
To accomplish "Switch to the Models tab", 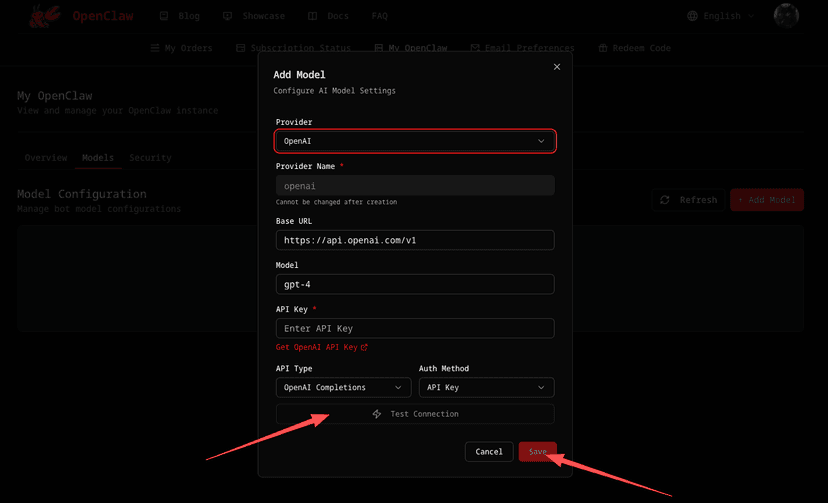I will point(98,157).
